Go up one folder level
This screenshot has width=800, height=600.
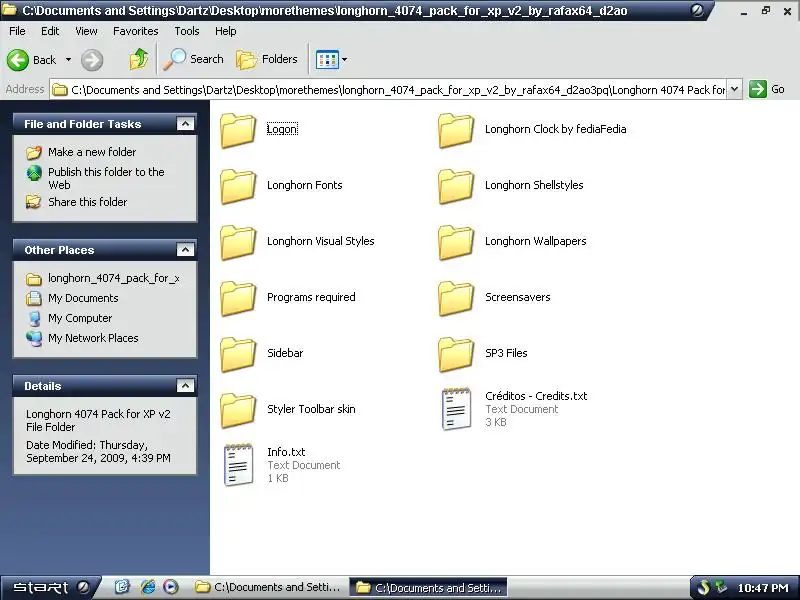click(138, 59)
